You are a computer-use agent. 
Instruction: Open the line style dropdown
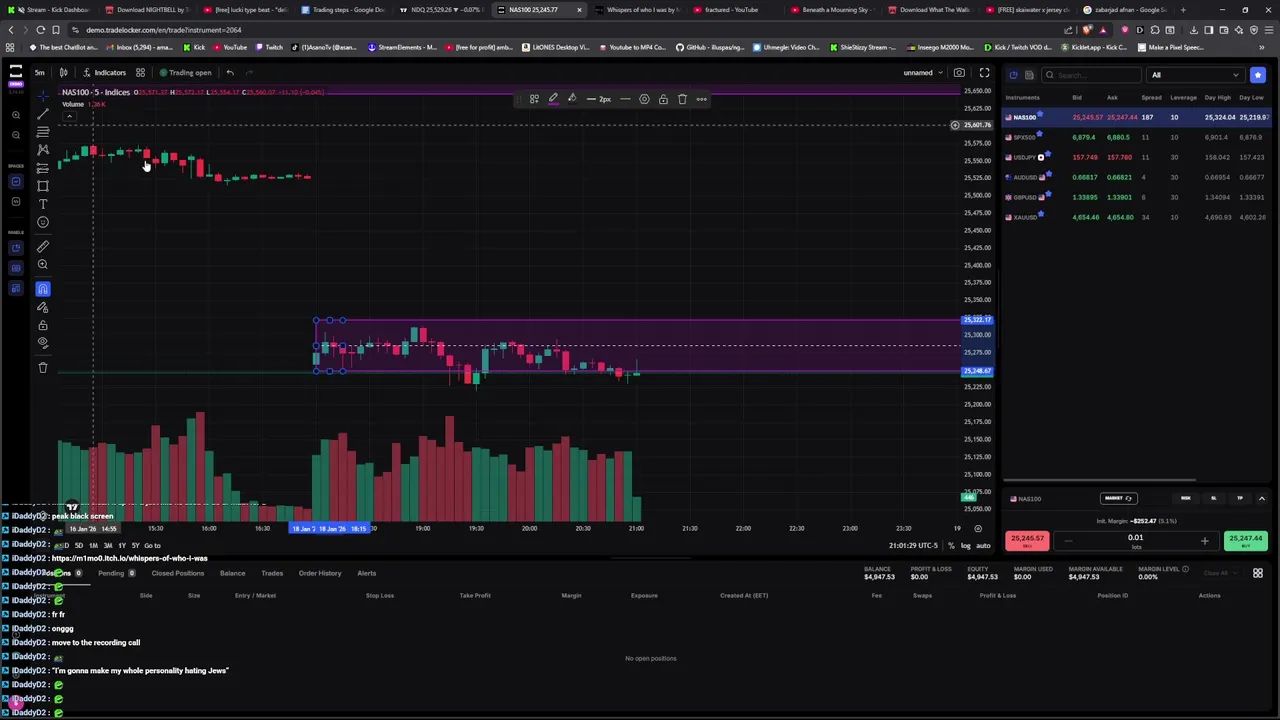625,99
